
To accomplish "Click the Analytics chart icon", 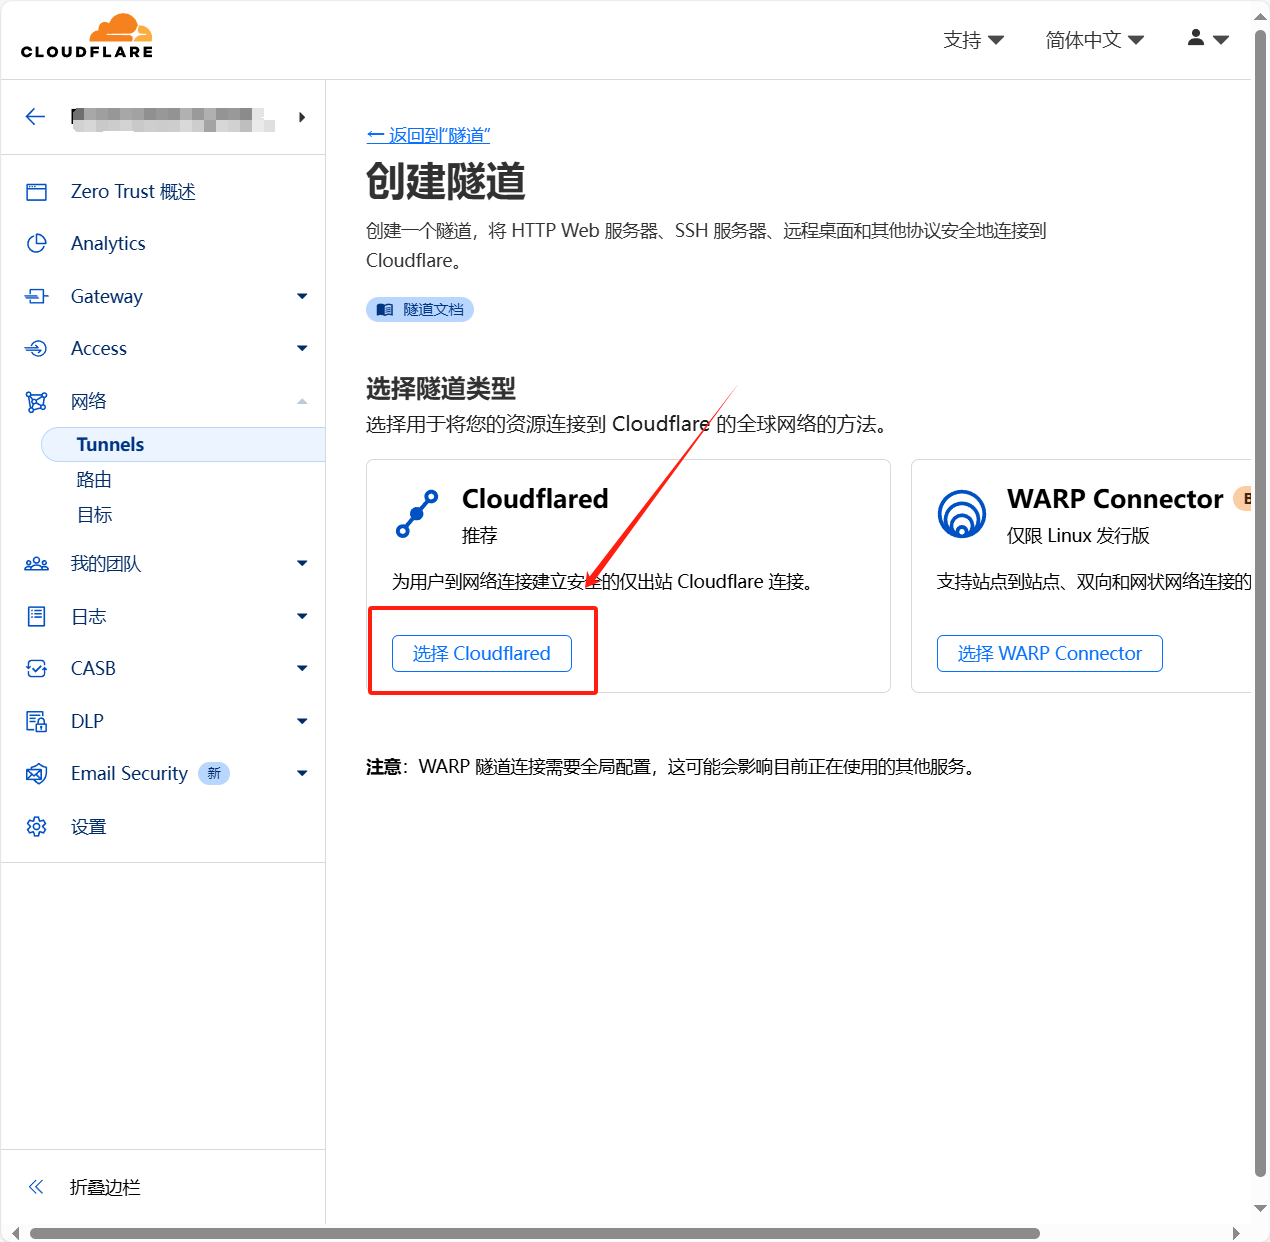I will pyautogui.click(x=37, y=244).
